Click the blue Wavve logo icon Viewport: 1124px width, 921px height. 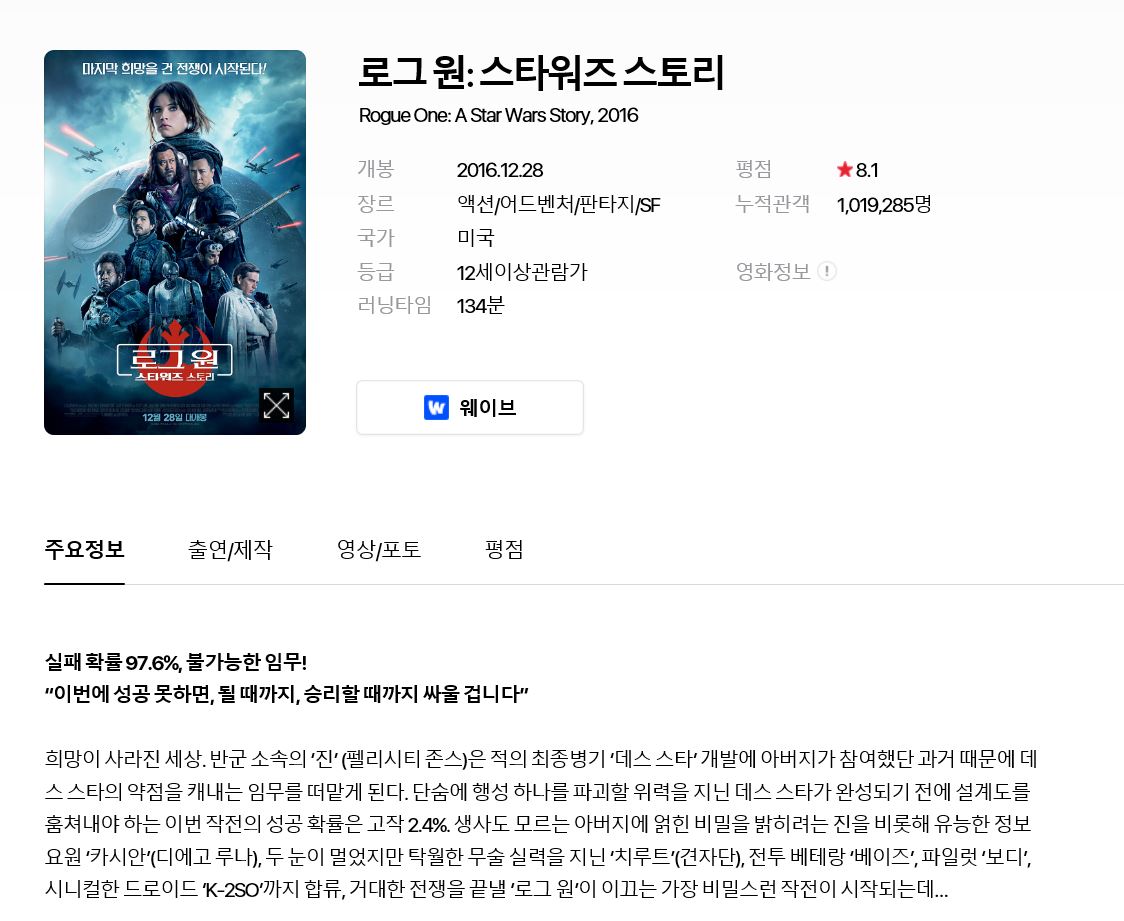coord(436,407)
